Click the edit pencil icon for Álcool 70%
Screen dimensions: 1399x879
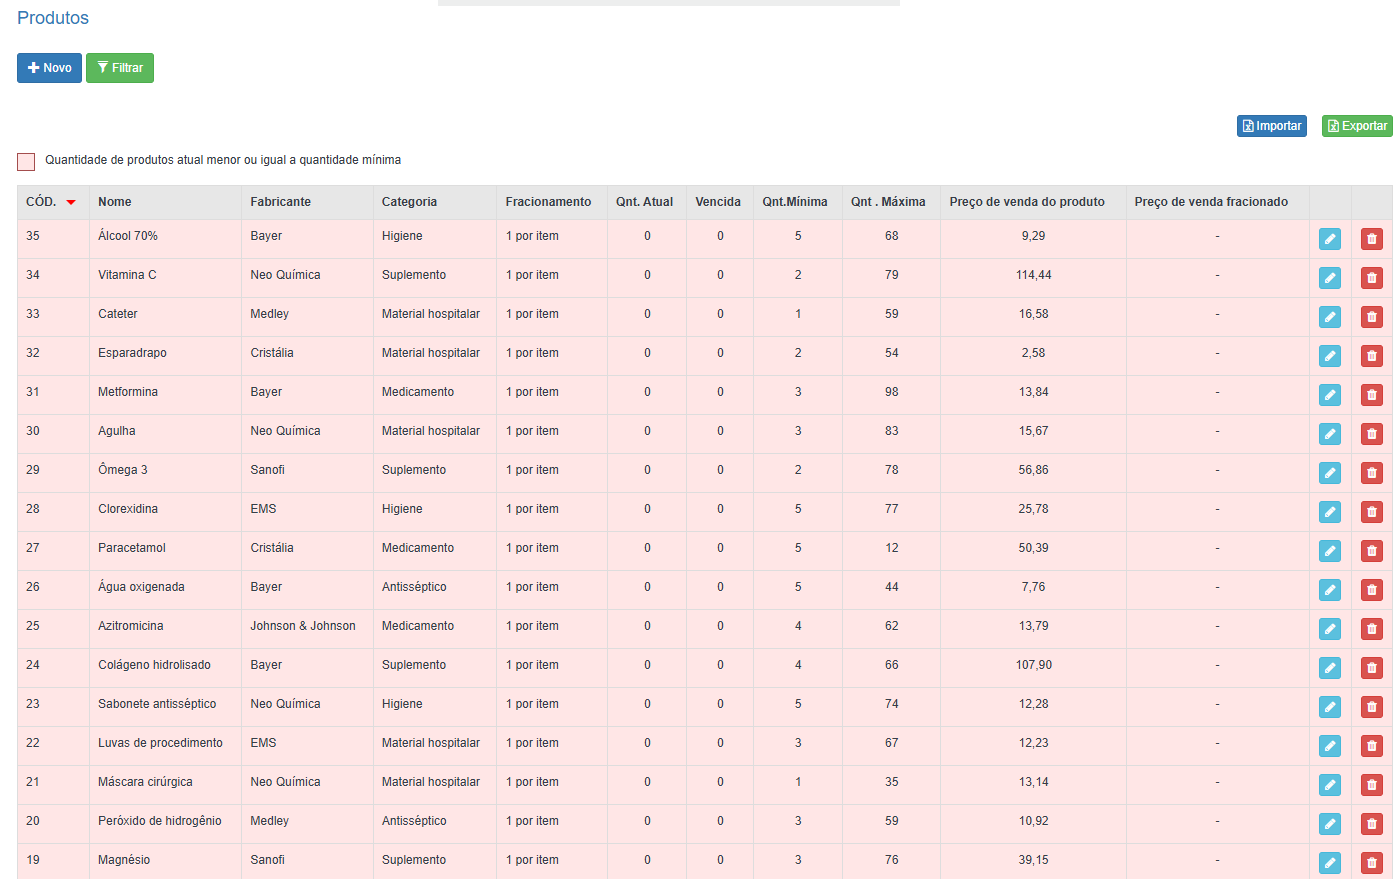(1329, 238)
